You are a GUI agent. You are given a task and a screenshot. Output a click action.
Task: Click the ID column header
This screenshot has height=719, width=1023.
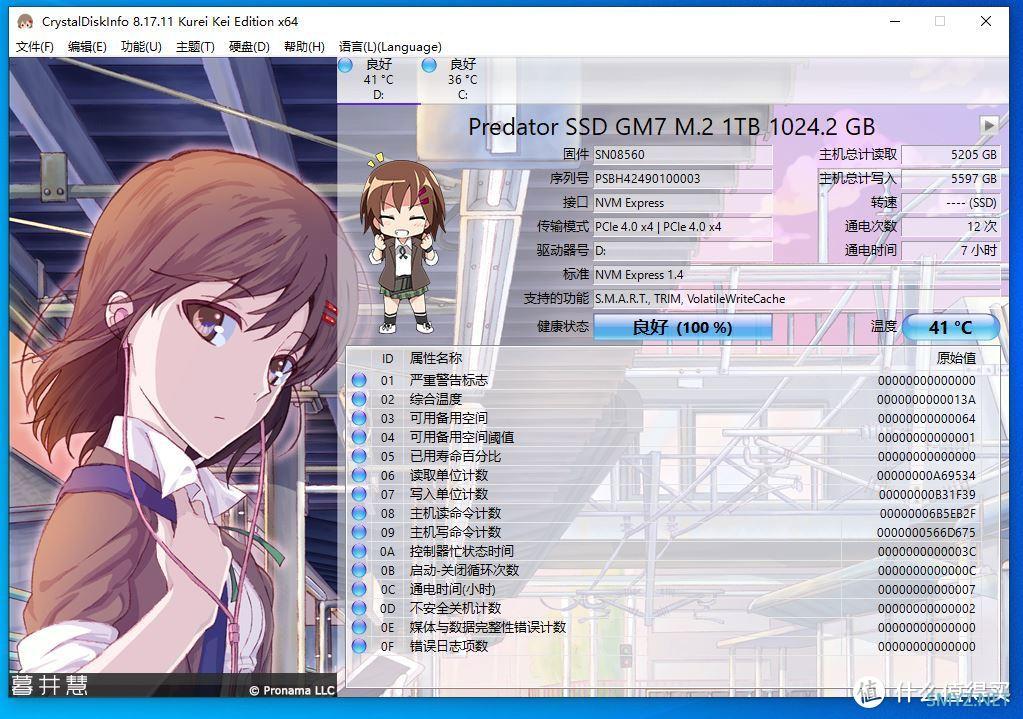(x=388, y=358)
